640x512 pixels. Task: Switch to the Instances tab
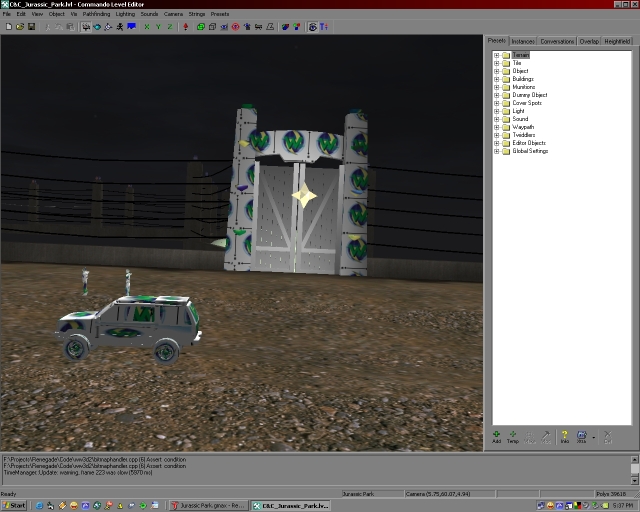click(x=523, y=42)
